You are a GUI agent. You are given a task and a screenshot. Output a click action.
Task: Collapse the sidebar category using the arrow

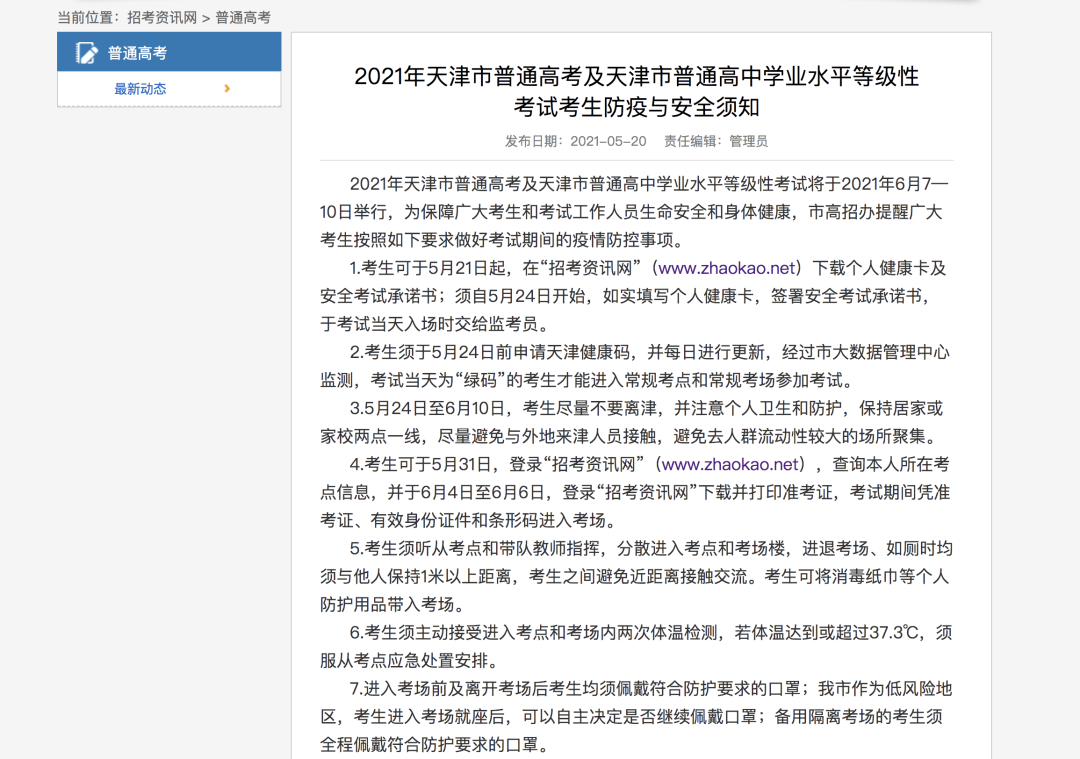[227, 88]
